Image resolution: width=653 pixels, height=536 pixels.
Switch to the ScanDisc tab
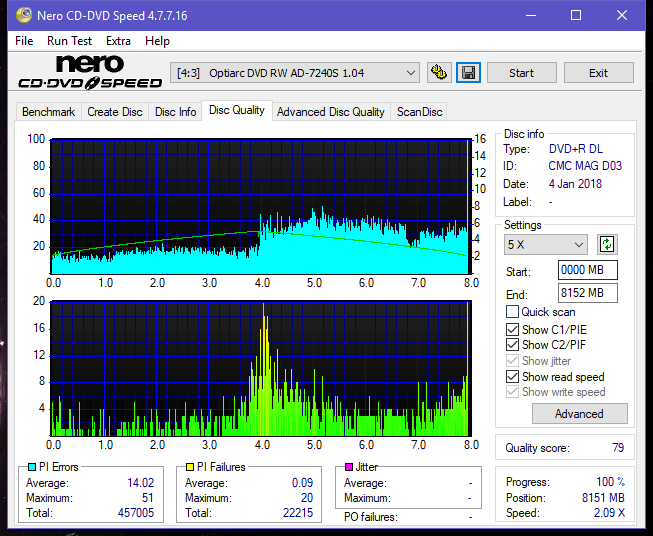tap(419, 112)
